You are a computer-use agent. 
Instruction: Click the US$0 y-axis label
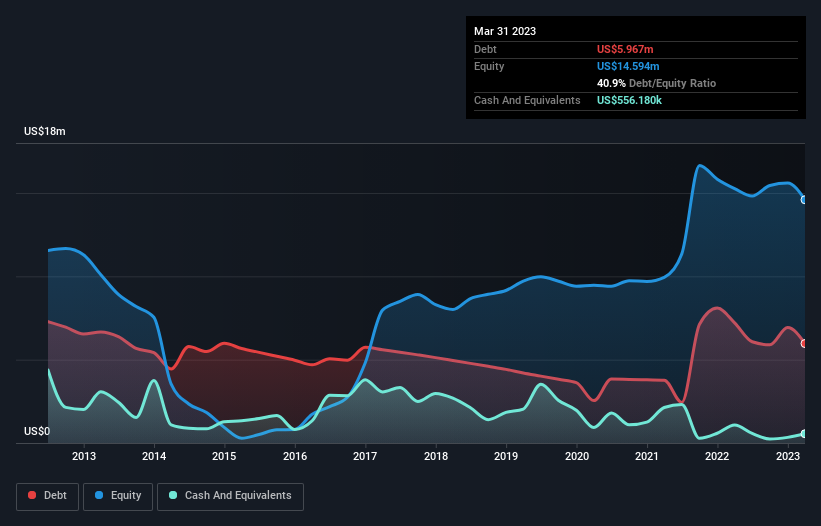37,431
